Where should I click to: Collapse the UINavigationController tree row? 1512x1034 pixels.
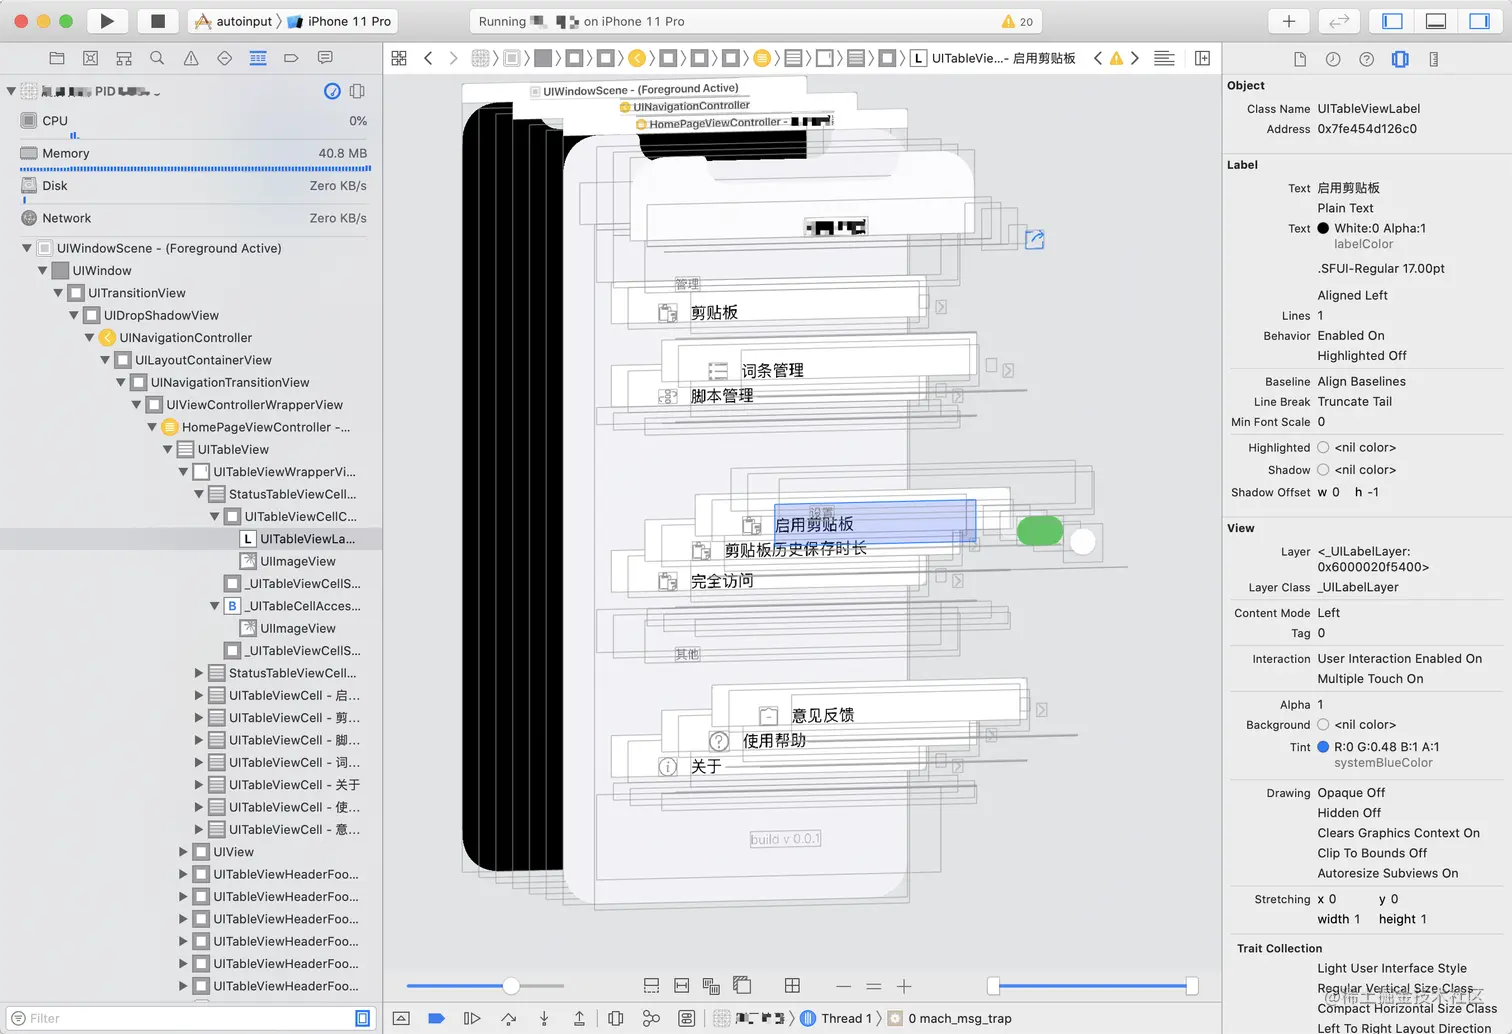(x=89, y=338)
